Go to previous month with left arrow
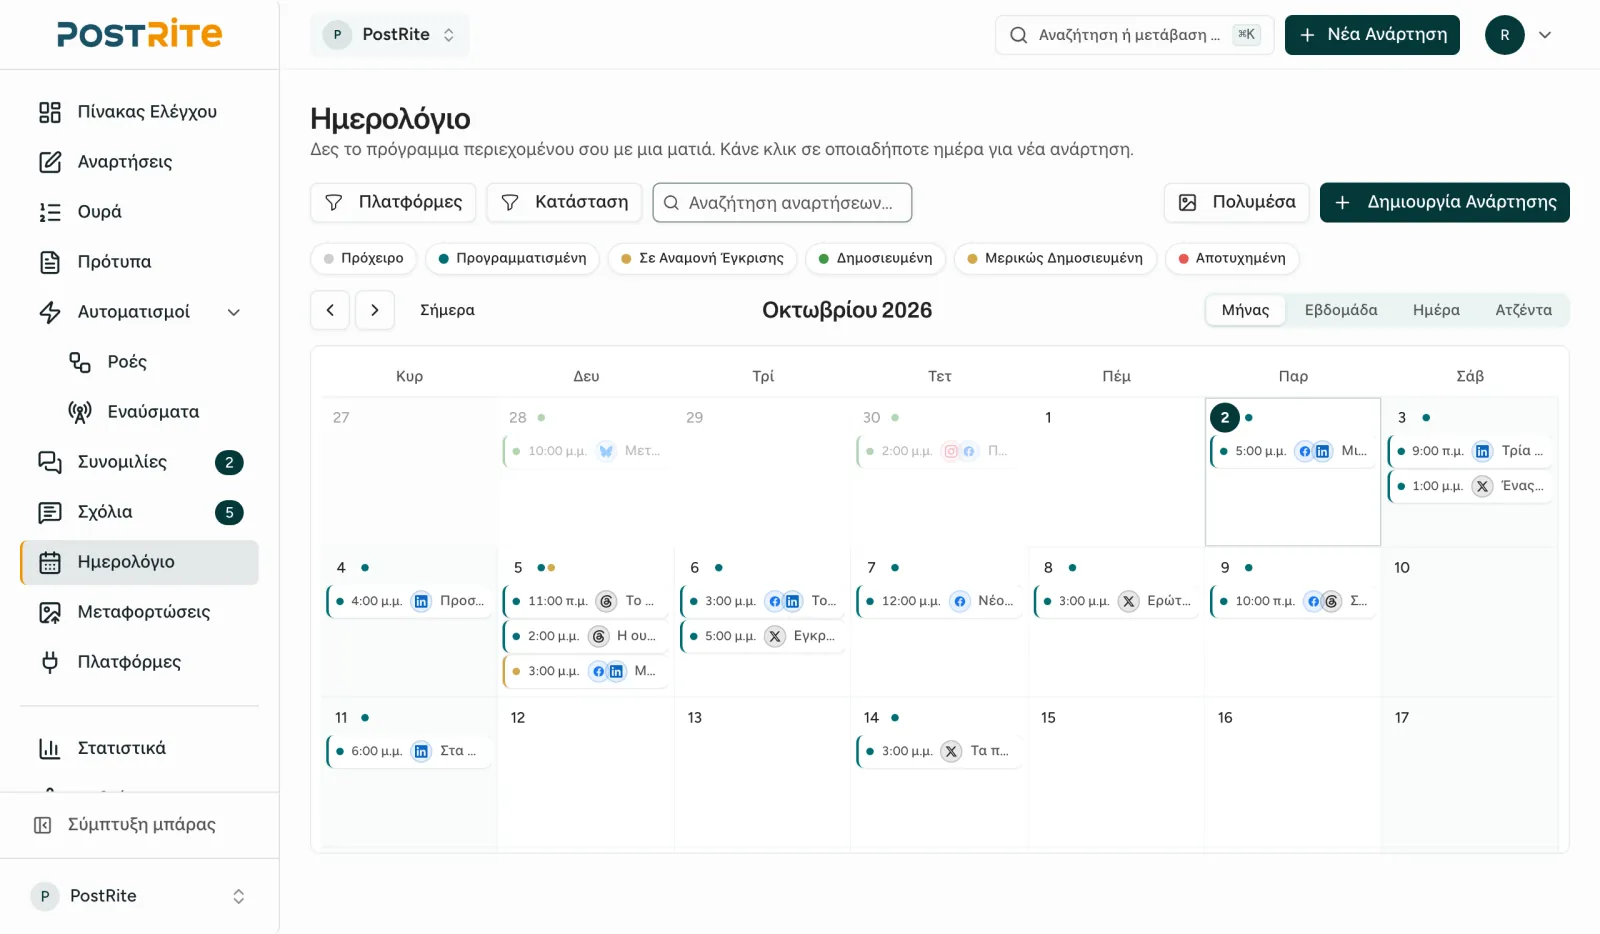The width and height of the screenshot is (1600, 934). tap(330, 310)
